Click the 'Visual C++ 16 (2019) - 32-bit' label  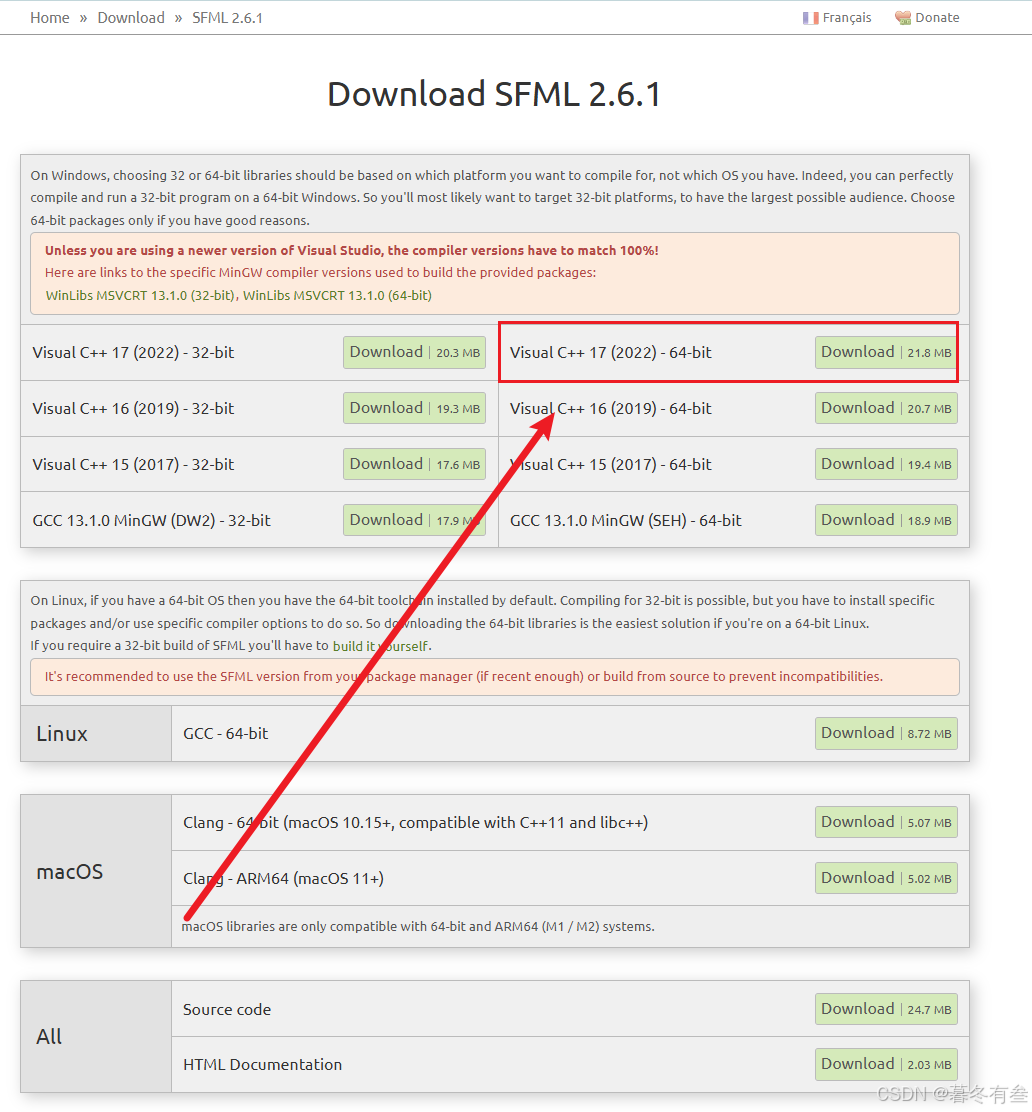pos(133,408)
